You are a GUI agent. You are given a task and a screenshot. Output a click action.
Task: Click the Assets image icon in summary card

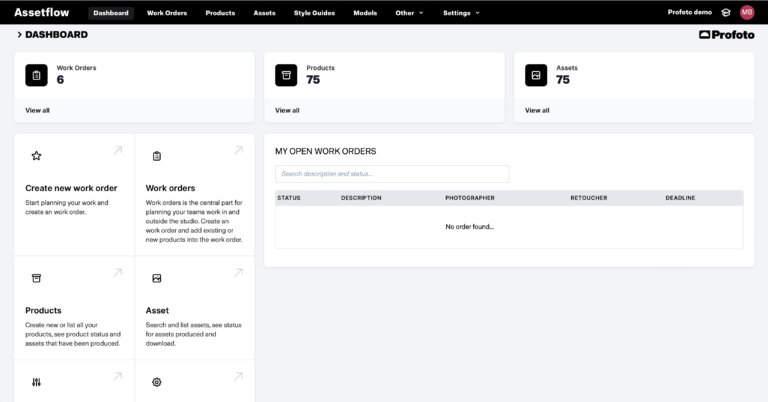coord(536,75)
